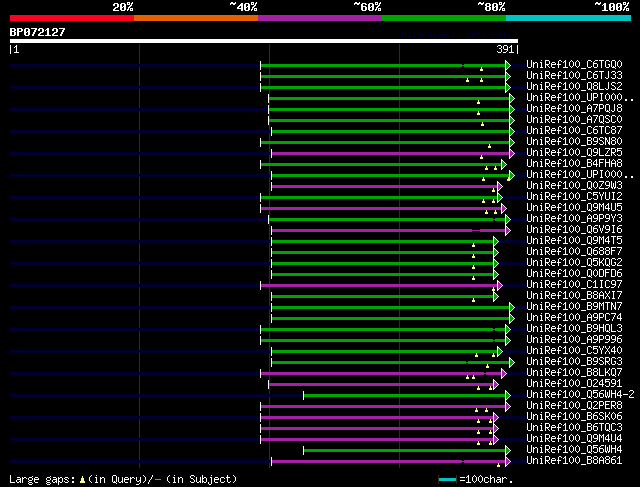Viewport: 640px width, 487px height.
Task: Click the UniRef100_Q9M4U4 label
Action: click(x=574, y=439)
